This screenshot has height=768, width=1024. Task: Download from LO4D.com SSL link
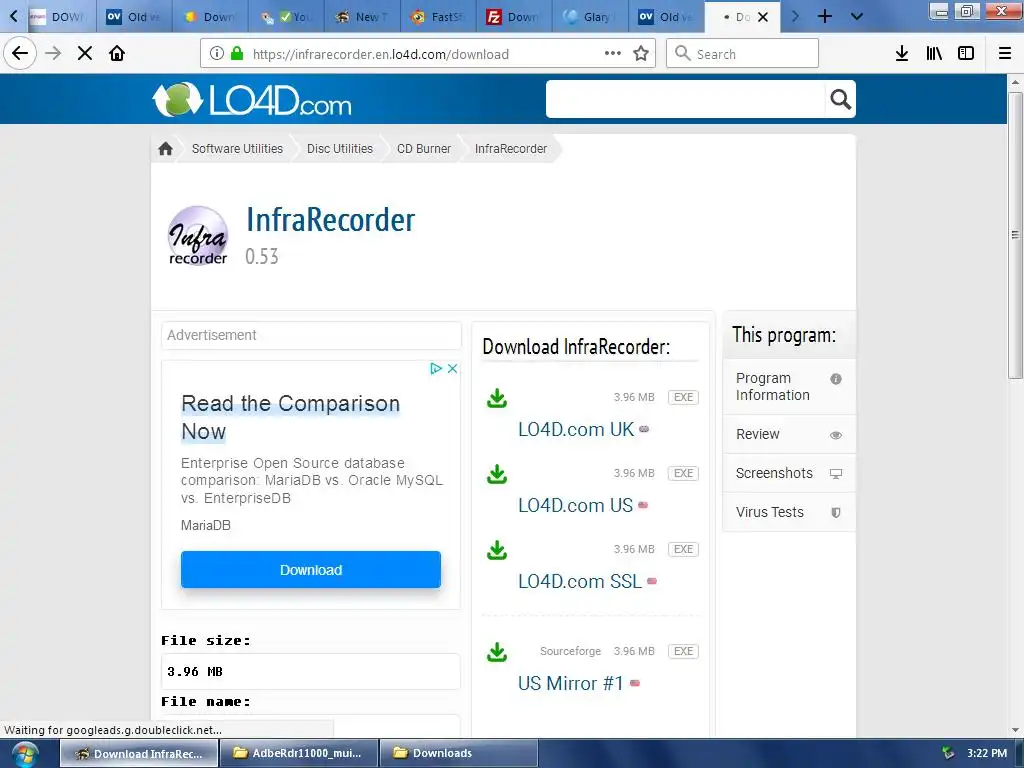580,581
